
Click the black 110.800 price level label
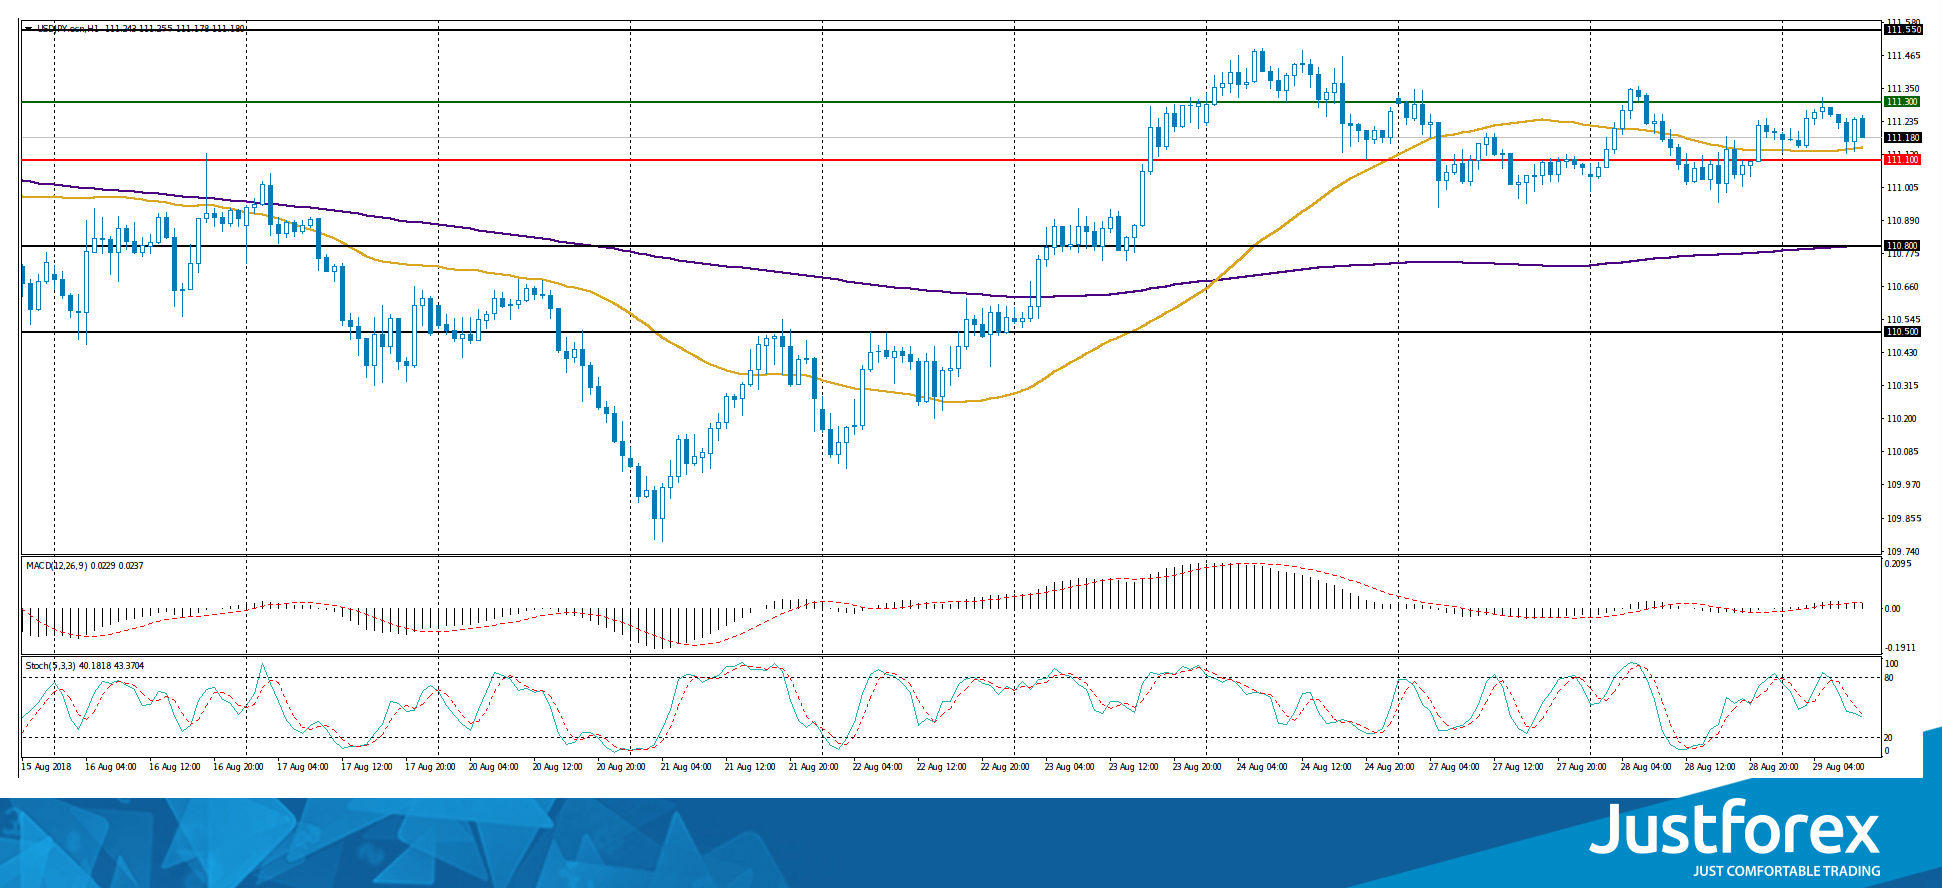[x=1902, y=246]
